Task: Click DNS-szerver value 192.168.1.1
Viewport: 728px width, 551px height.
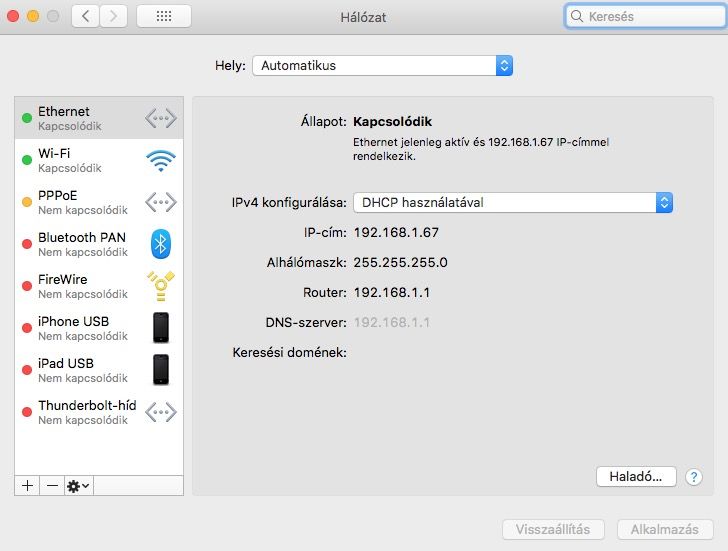Action: 392,322
